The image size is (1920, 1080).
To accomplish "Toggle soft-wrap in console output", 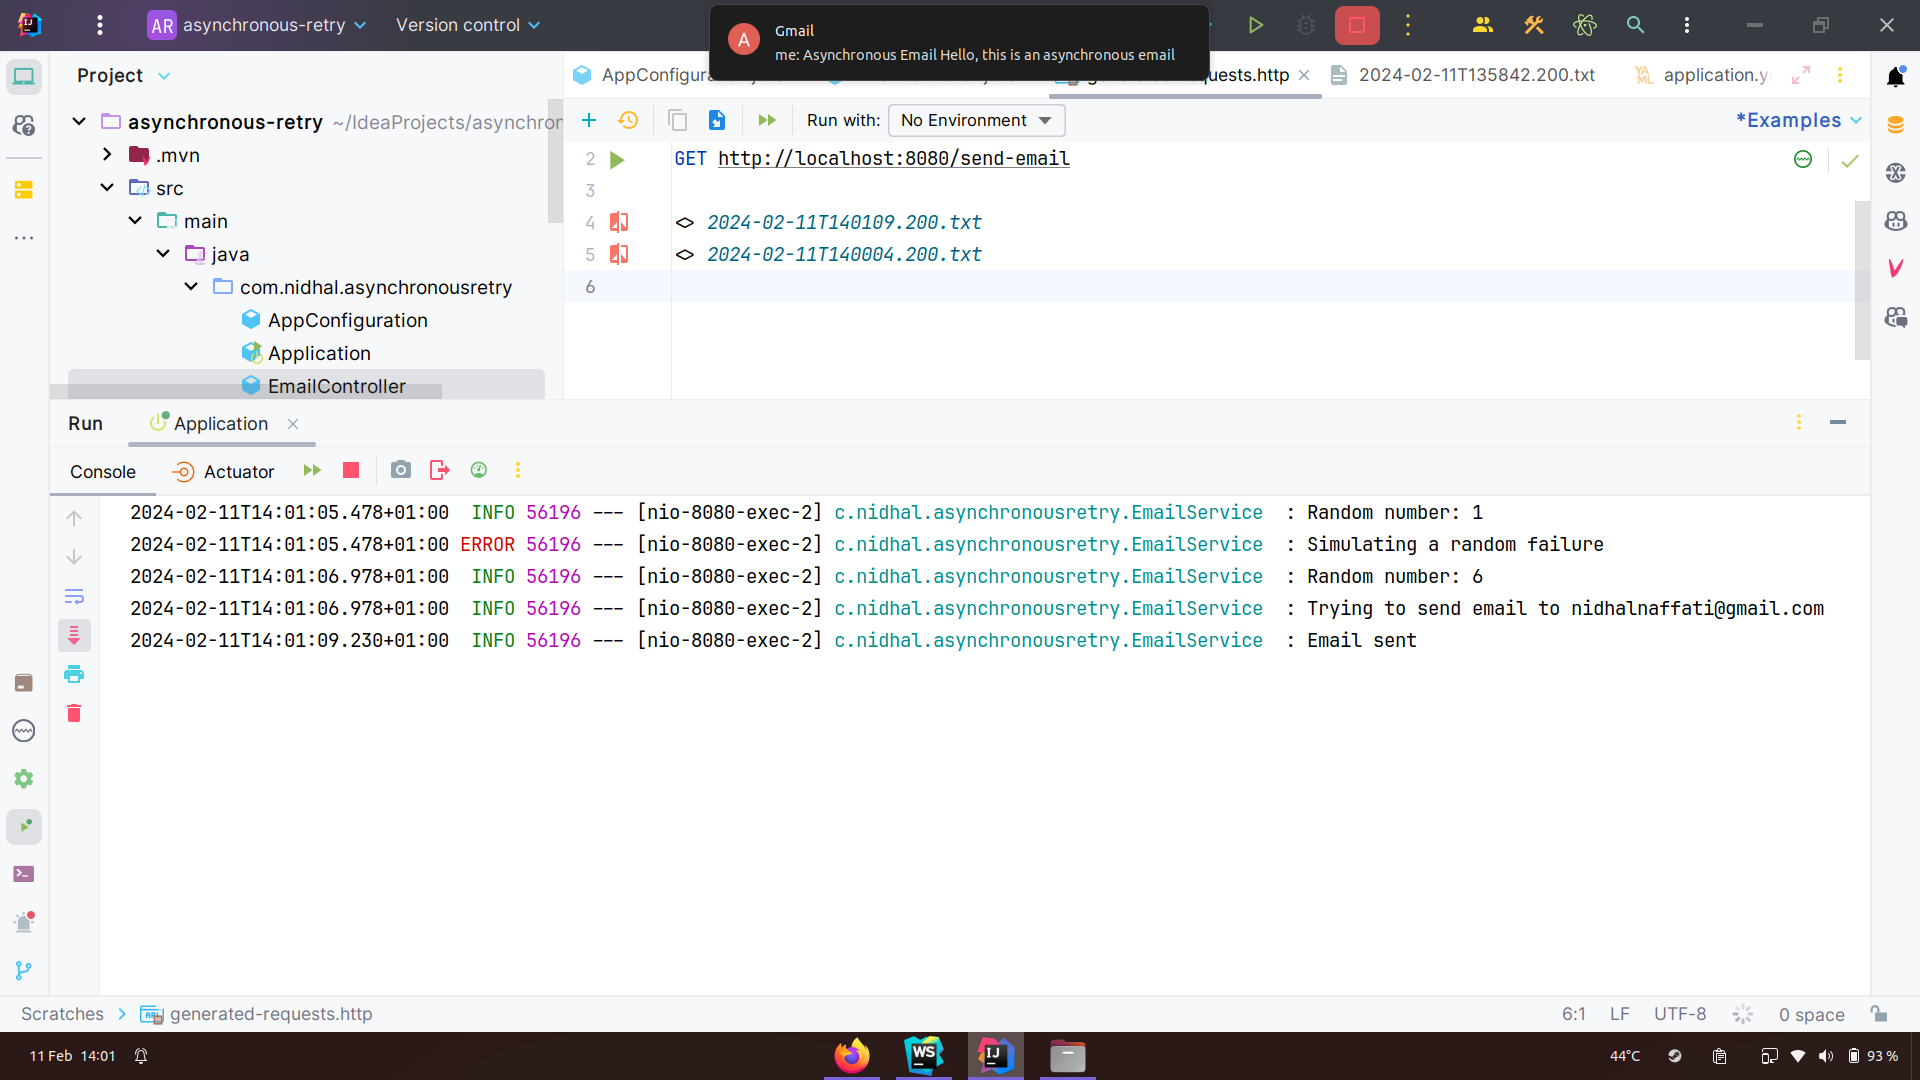I will (x=74, y=596).
